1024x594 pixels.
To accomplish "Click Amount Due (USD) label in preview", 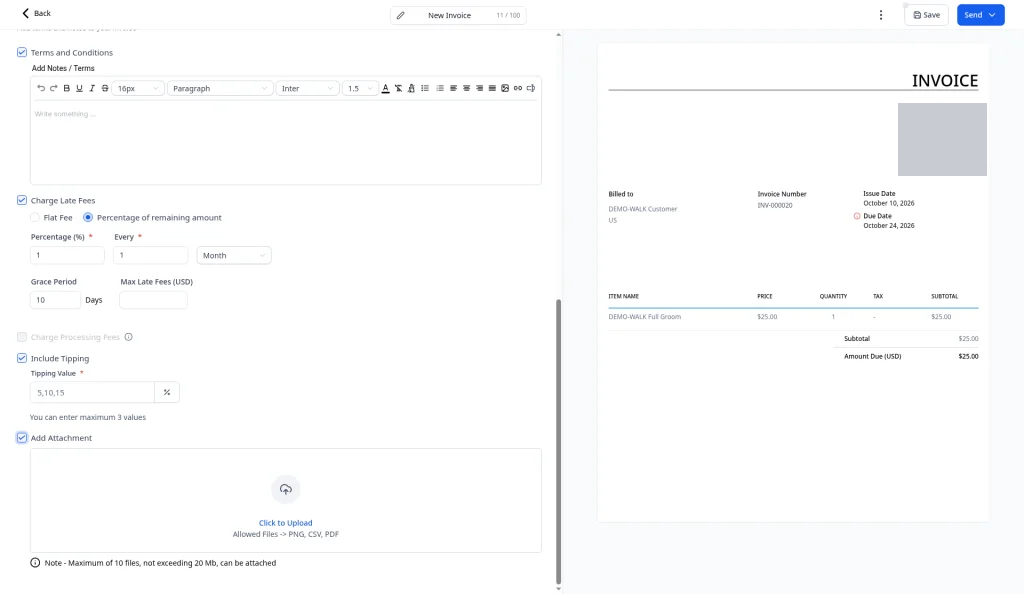I will [872, 356].
